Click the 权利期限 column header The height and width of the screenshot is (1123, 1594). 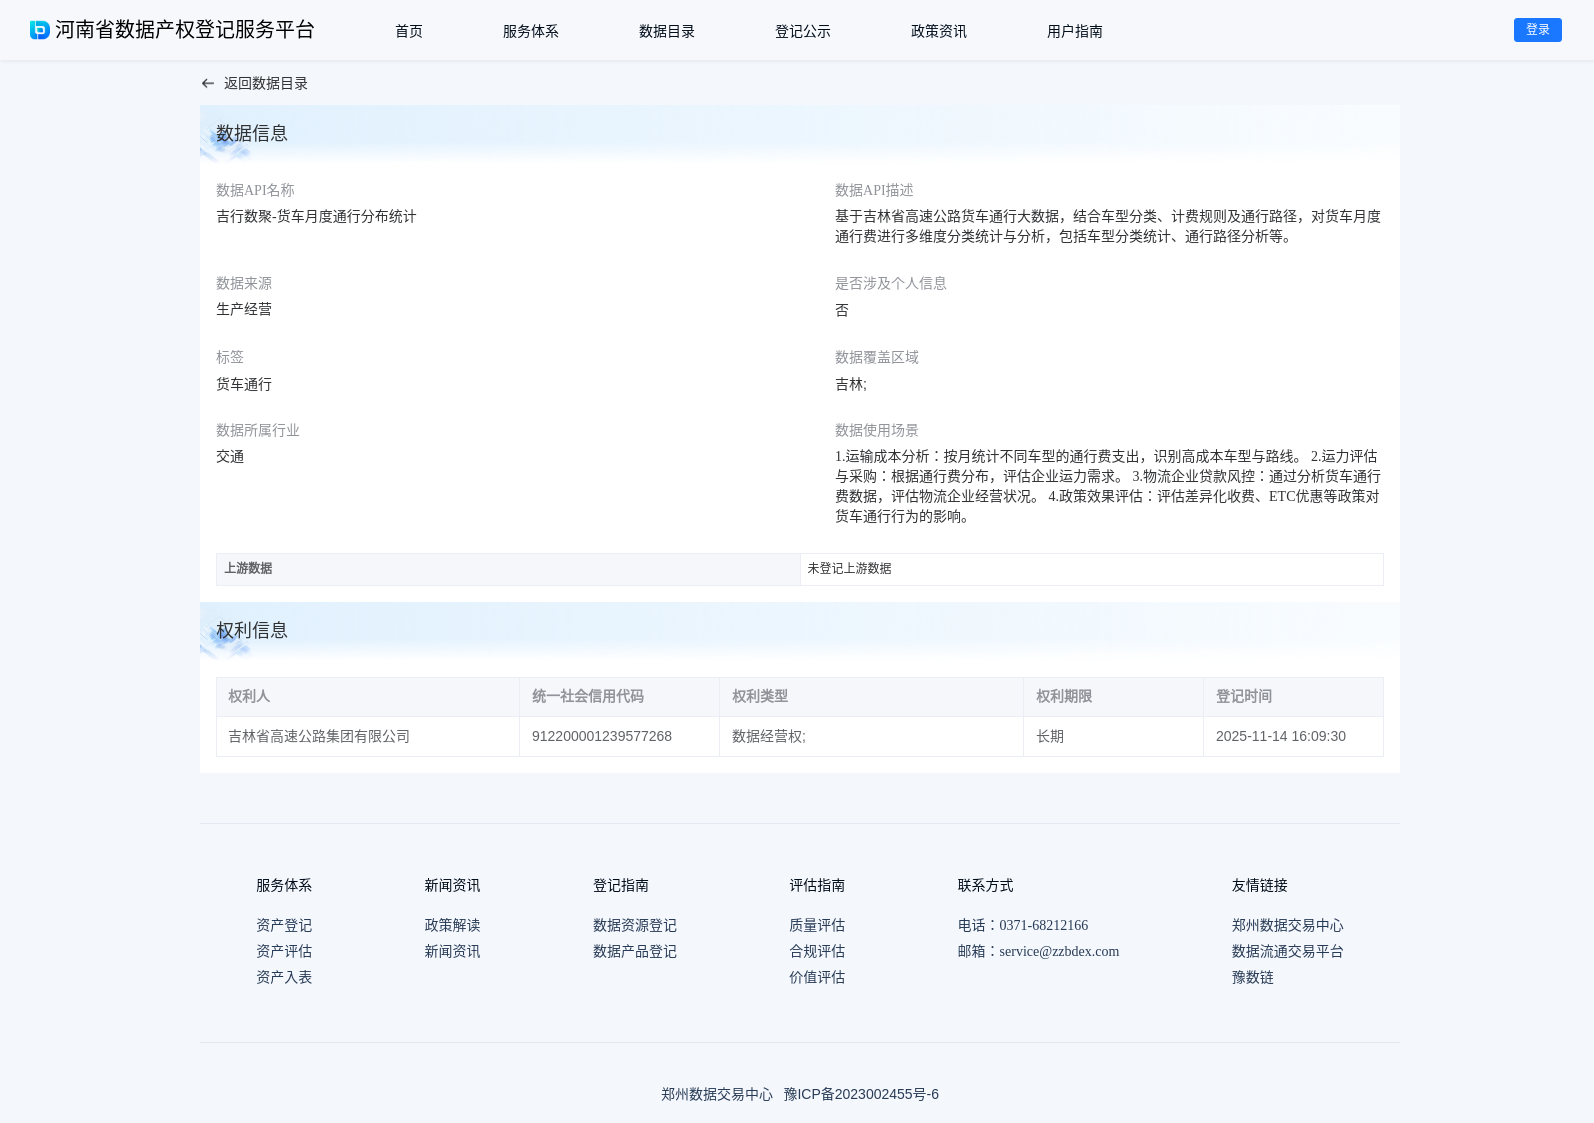point(1114,697)
